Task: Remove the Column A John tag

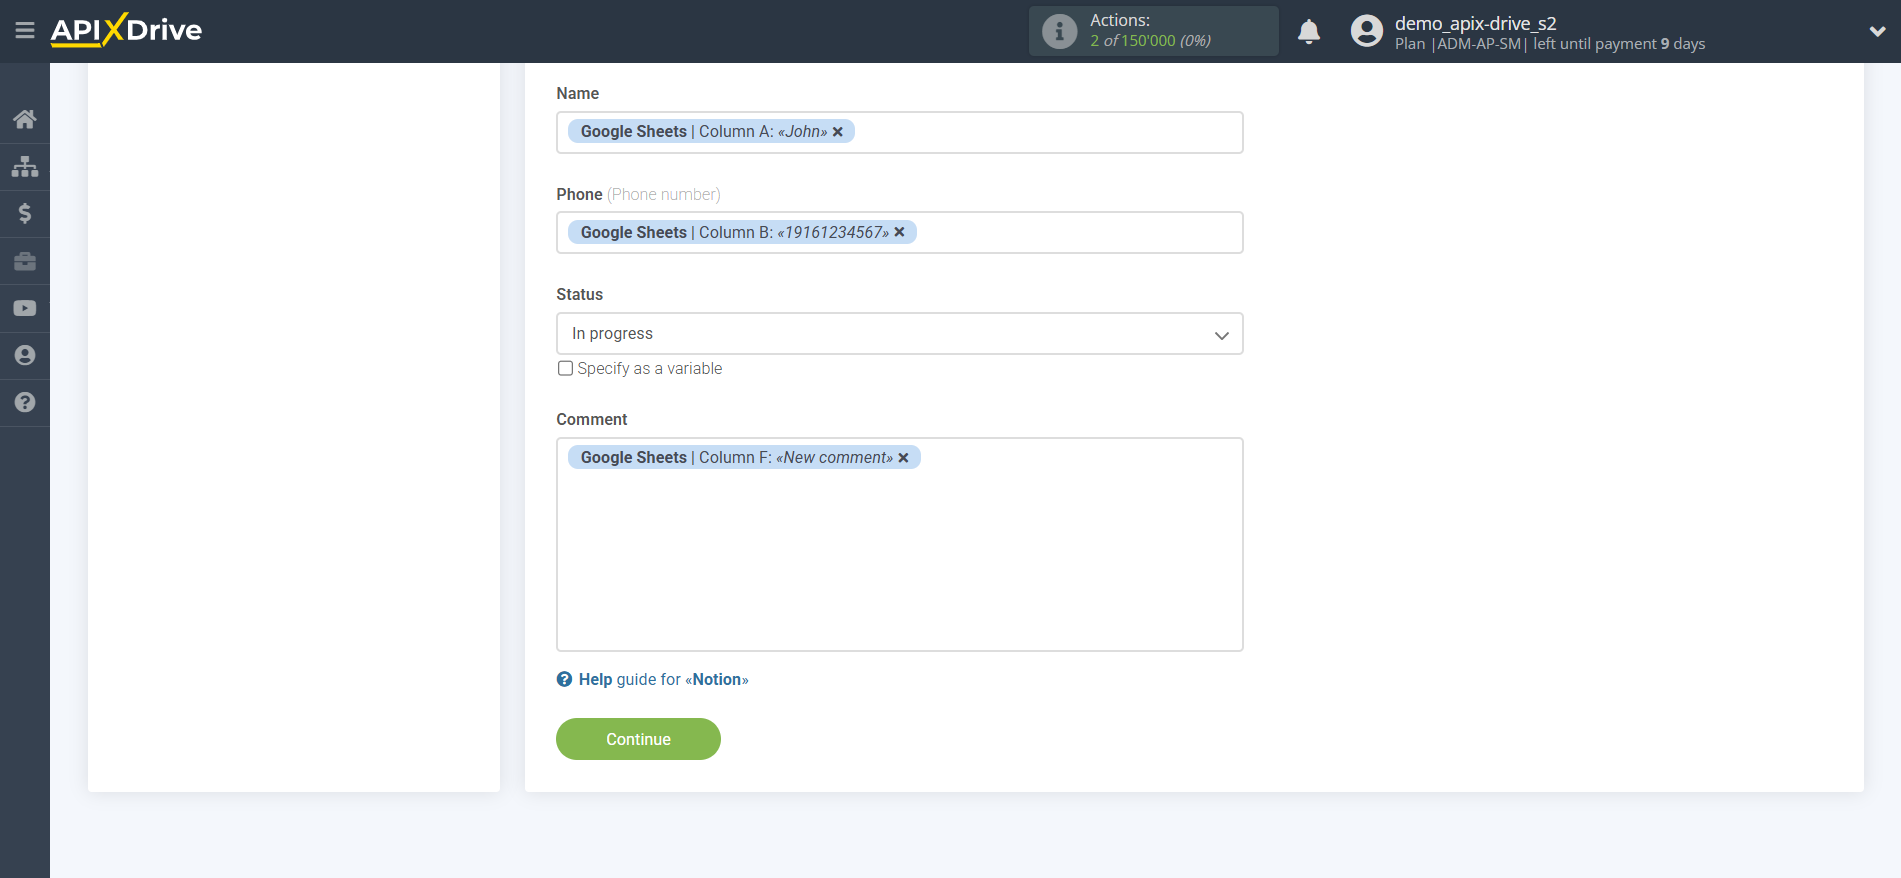Action: coord(838,132)
